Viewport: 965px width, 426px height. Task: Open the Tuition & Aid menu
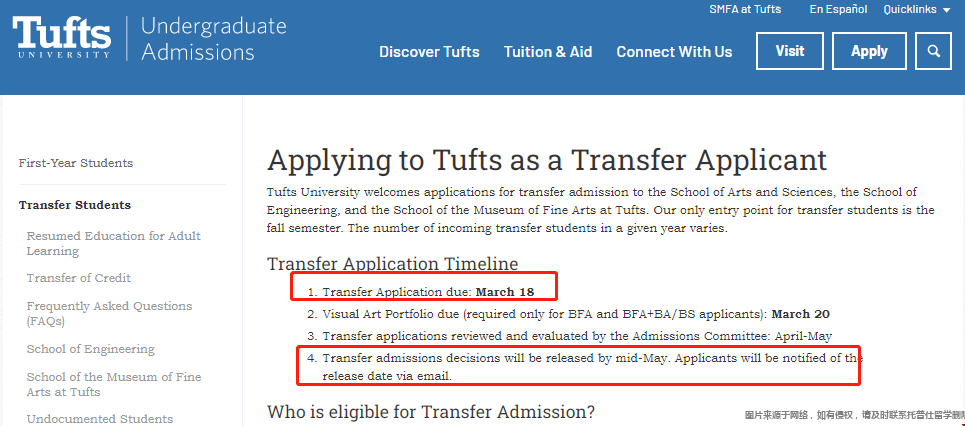[548, 52]
